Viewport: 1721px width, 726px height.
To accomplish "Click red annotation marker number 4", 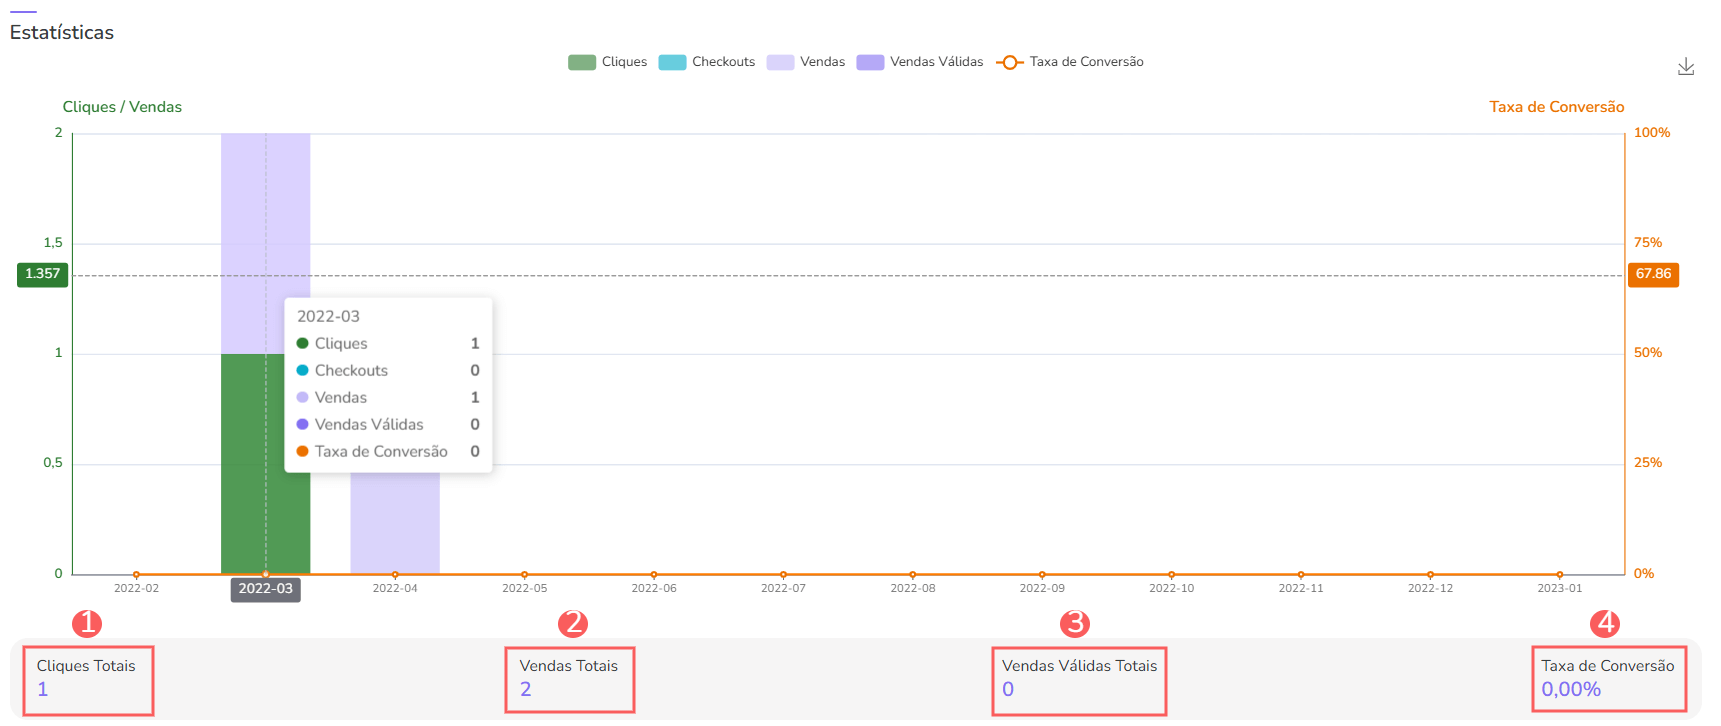I will (x=1605, y=624).
